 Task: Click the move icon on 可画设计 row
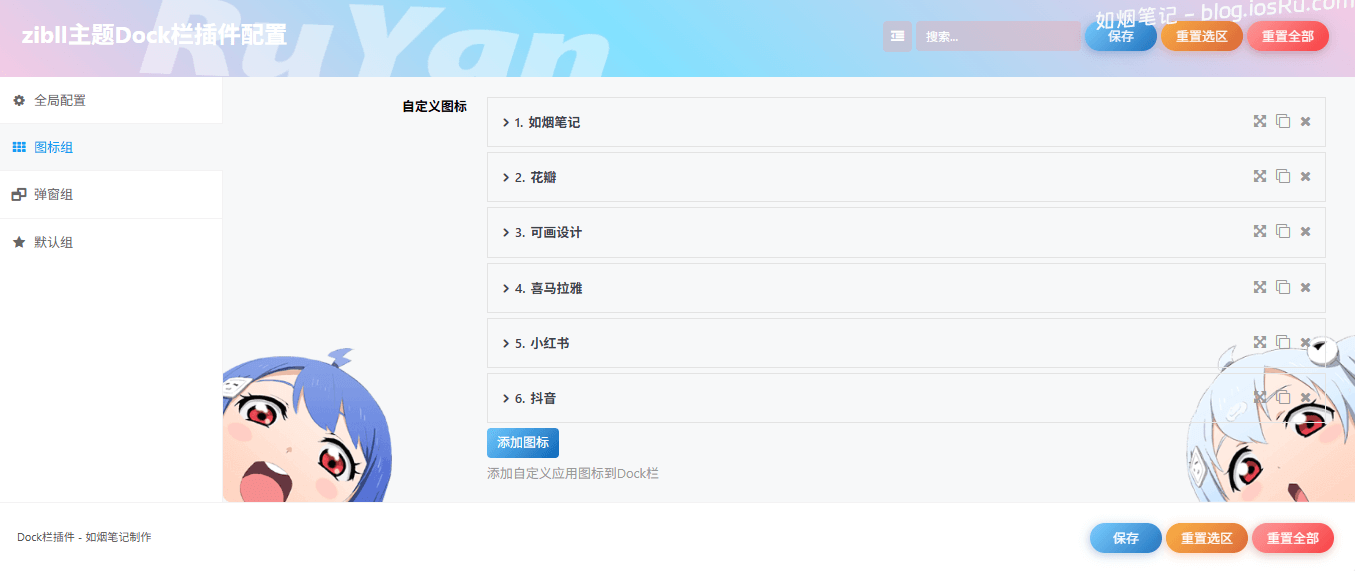point(1260,232)
